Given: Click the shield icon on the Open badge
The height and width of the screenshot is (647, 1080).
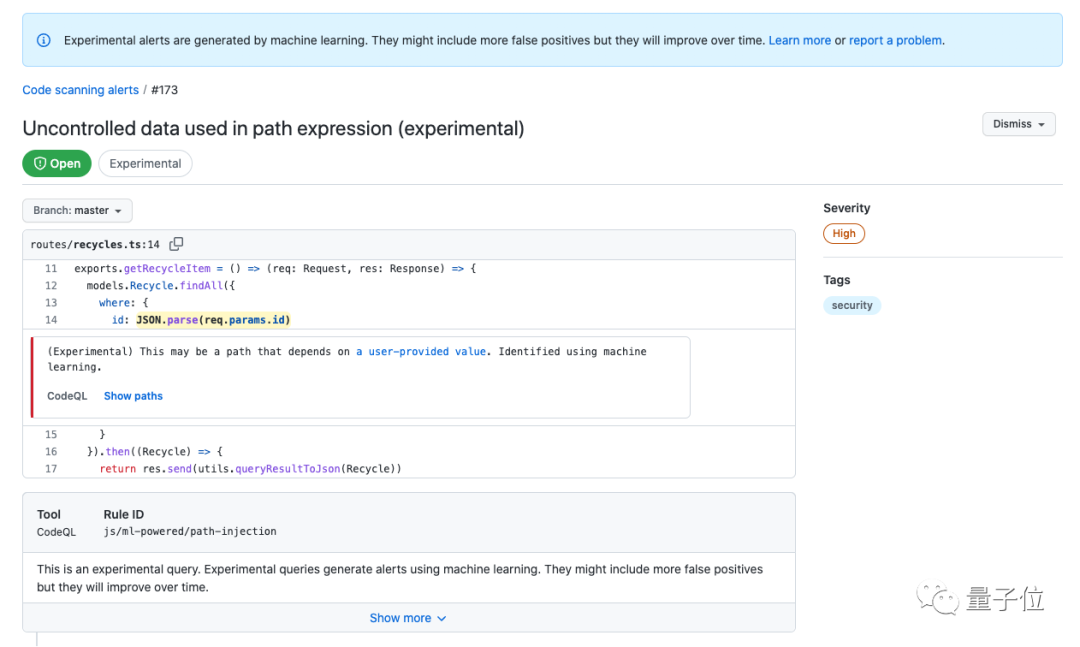Looking at the screenshot, I should click(x=40, y=164).
